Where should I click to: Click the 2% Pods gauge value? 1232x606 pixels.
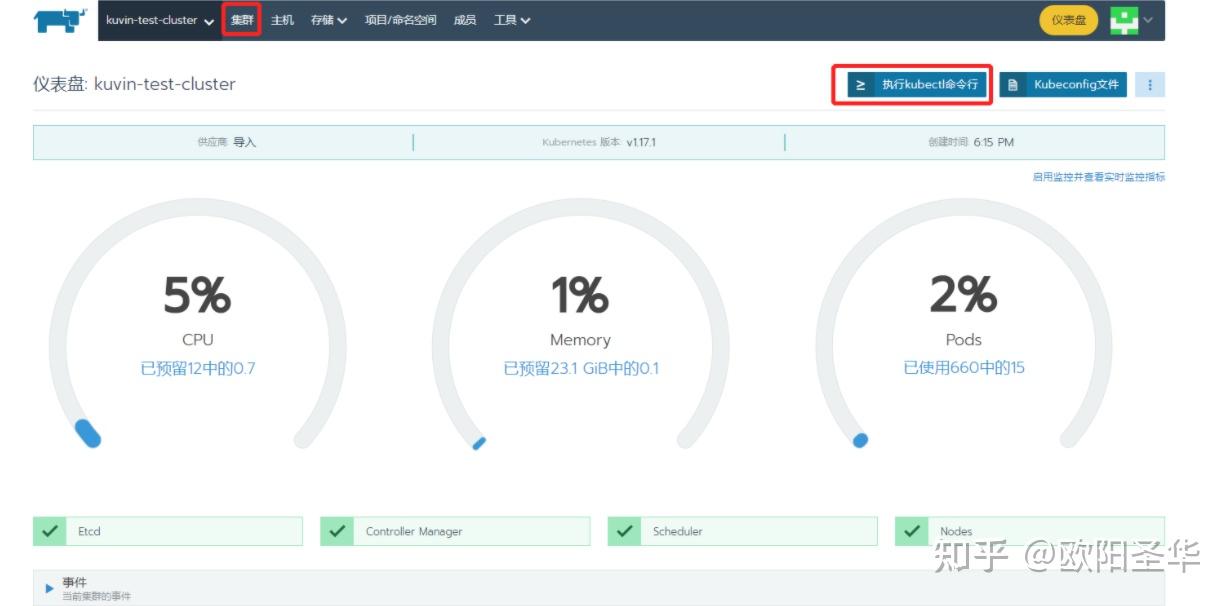pos(963,295)
